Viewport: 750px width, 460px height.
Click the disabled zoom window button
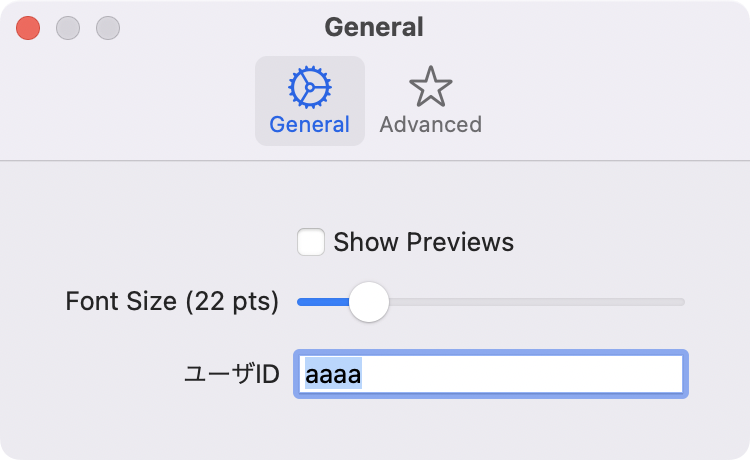pyautogui.click(x=108, y=28)
